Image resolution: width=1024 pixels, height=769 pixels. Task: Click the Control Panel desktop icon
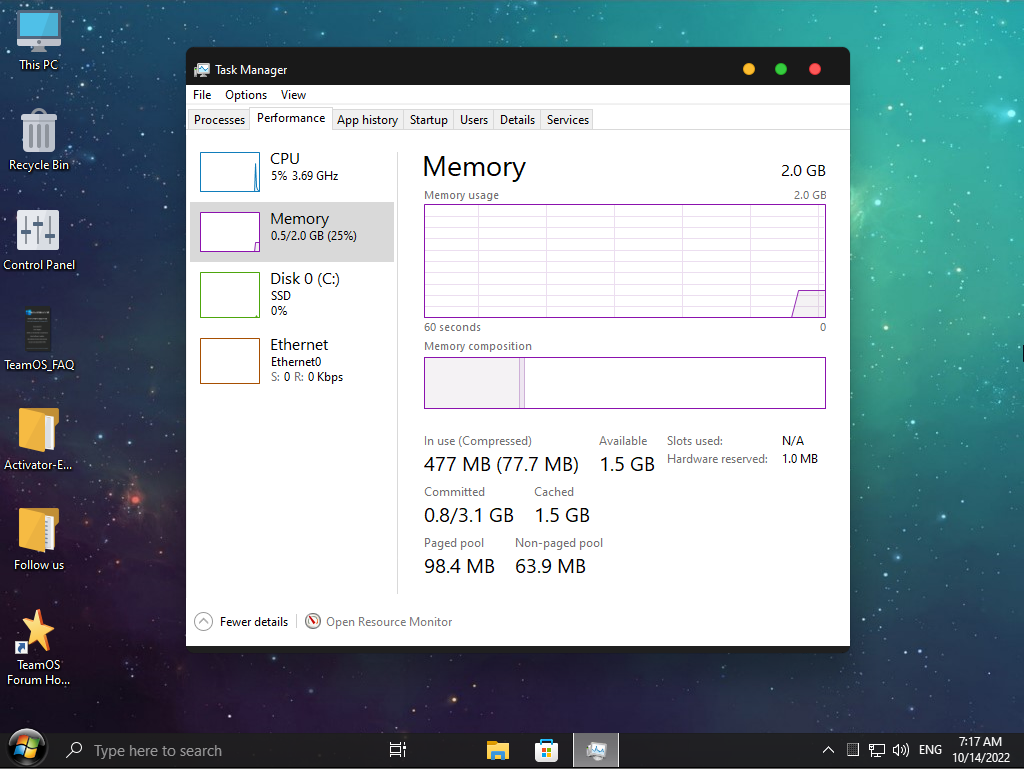[39, 240]
